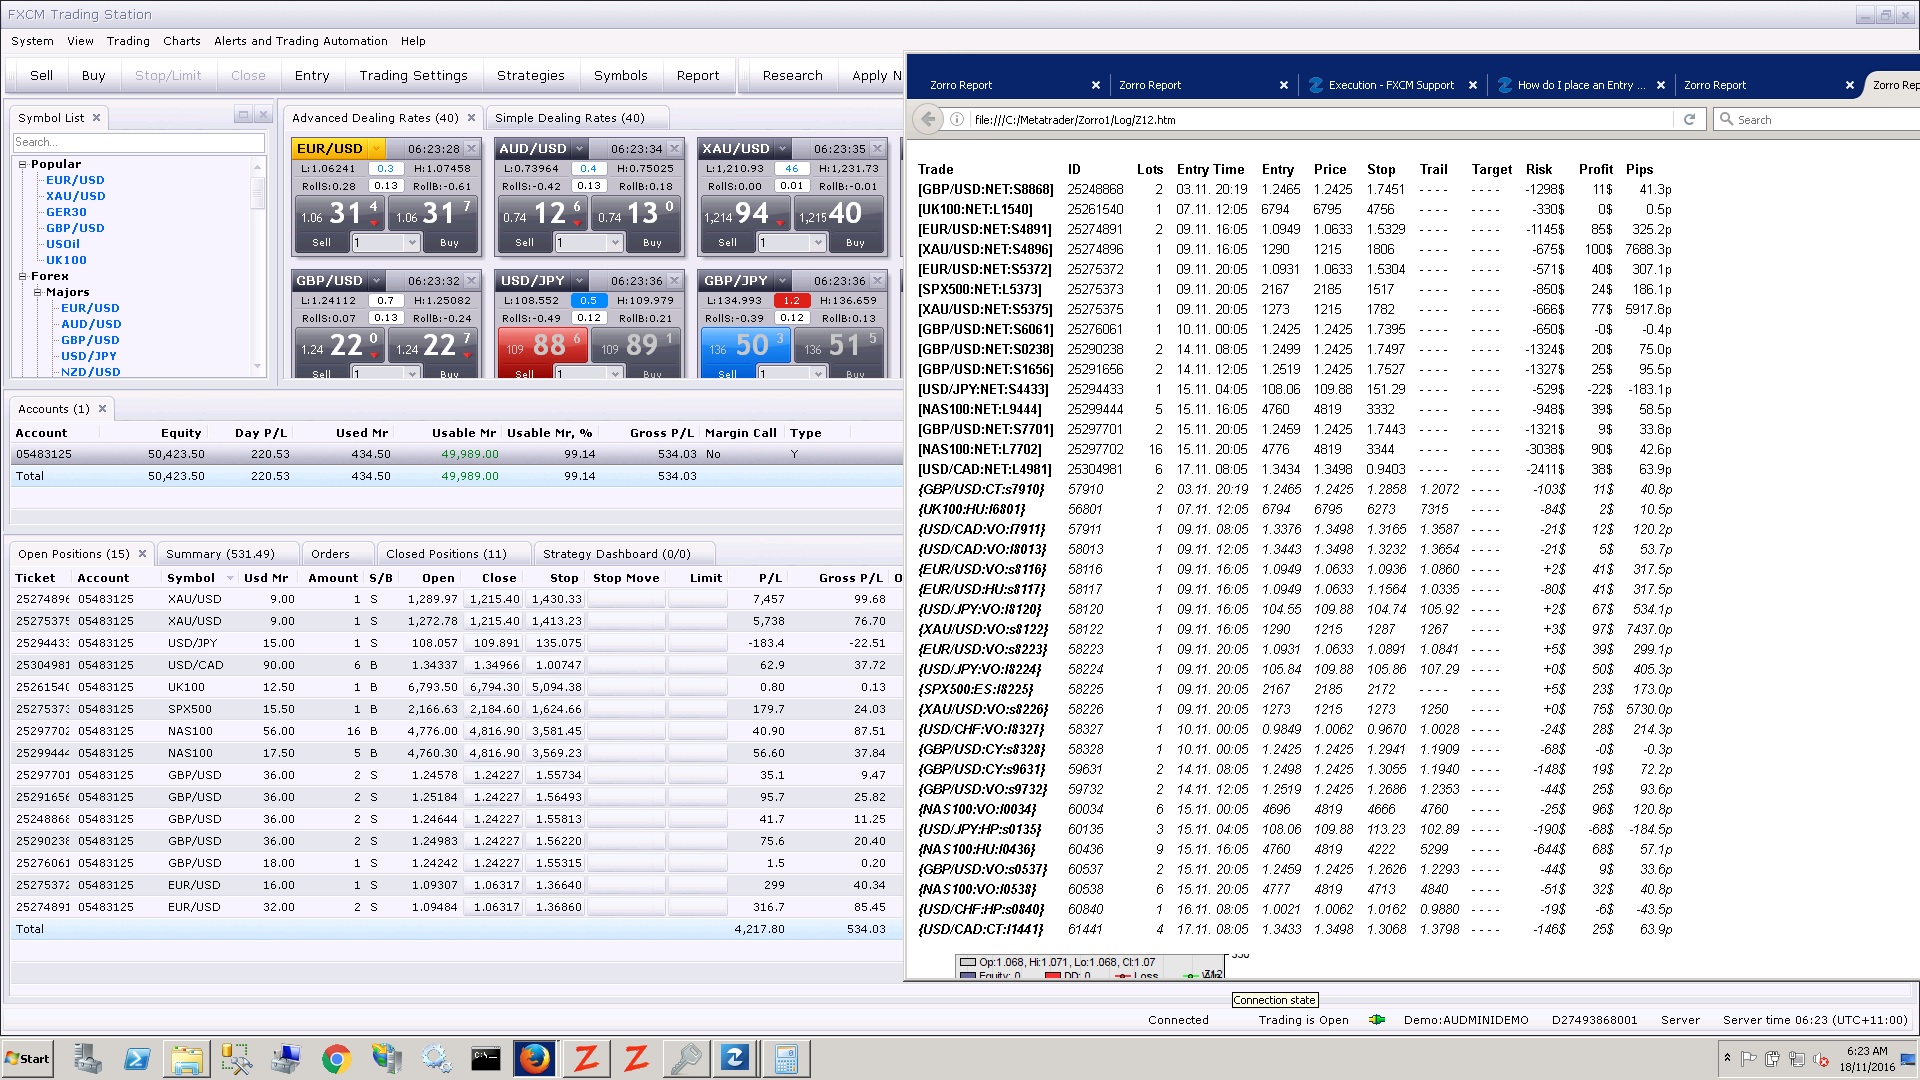Click the Server Manager taskbar icon

pos(87,1058)
